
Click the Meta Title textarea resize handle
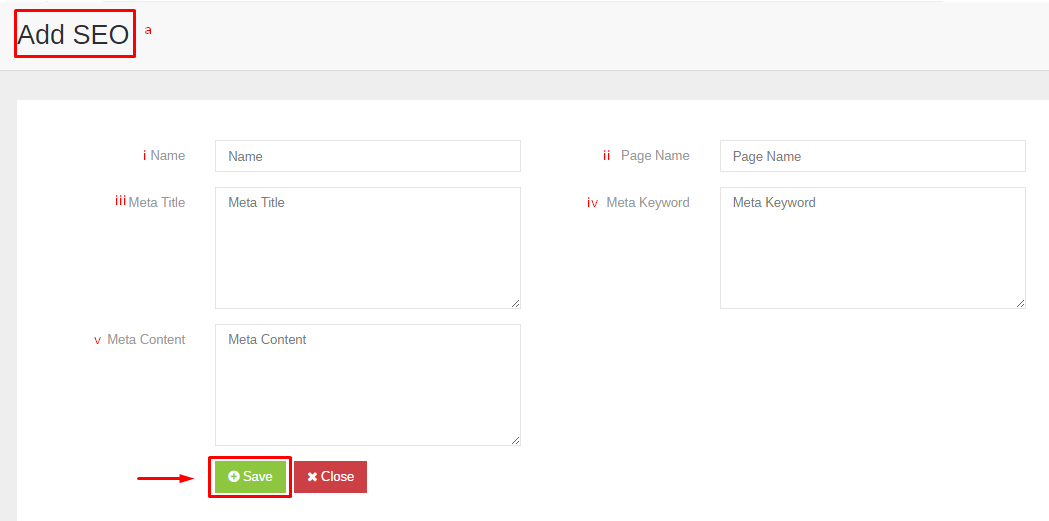515,303
